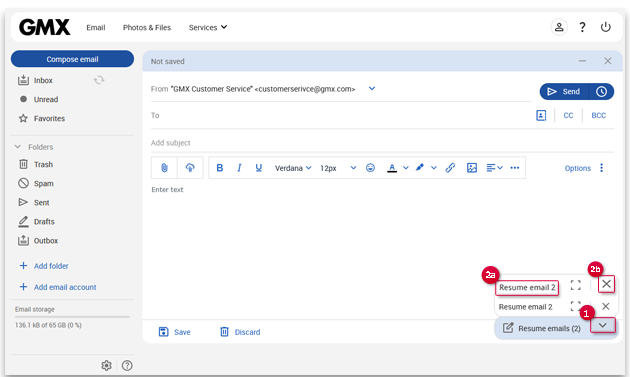Open the Trash folder
This screenshot has width=630, height=377.
pos(43,164)
